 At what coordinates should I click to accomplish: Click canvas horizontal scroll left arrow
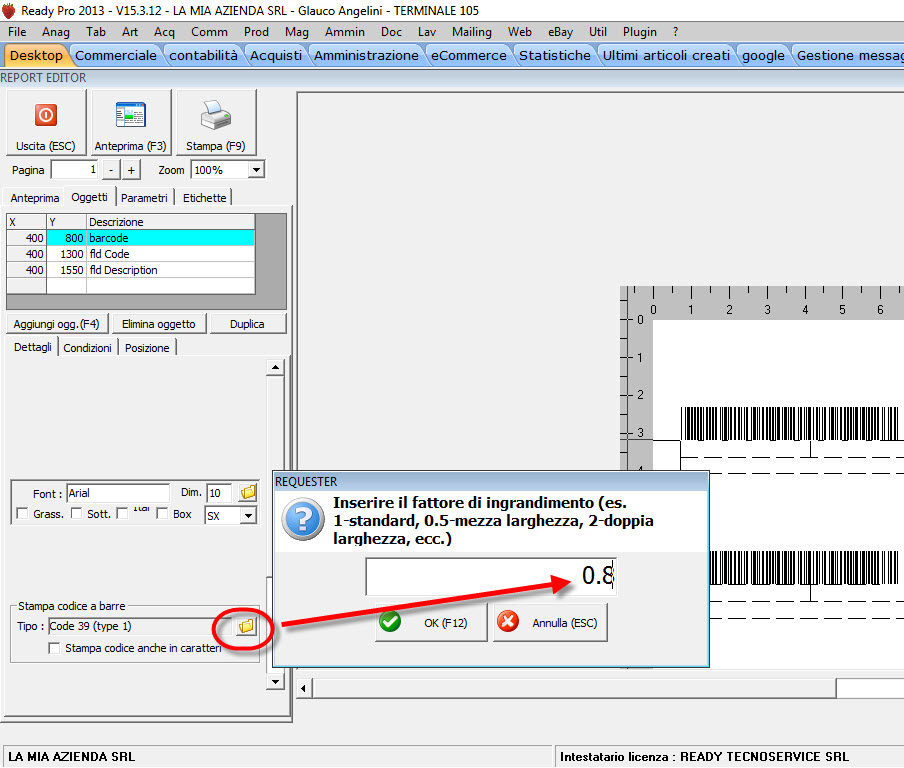(x=304, y=688)
